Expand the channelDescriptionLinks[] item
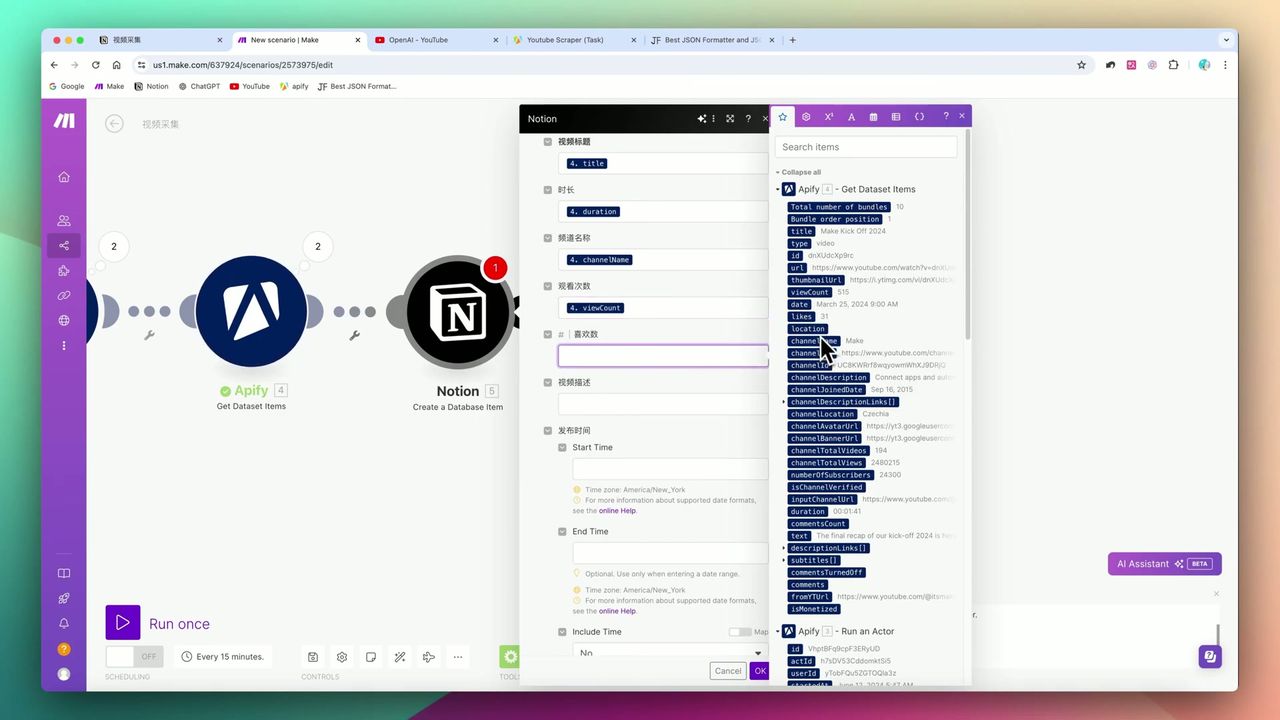Viewport: 1280px width, 720px height. click(x=783, y=401)
